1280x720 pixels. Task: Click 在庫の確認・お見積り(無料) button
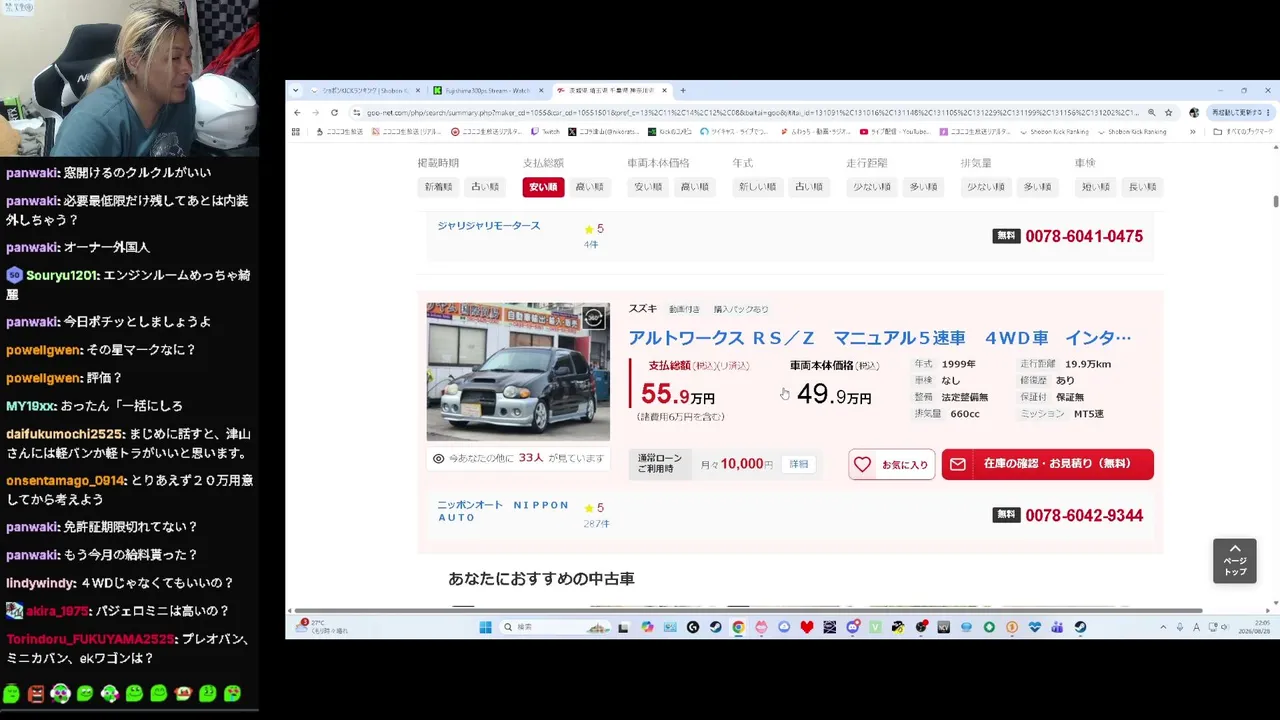pyautogui.click(x=1047, y=464)
